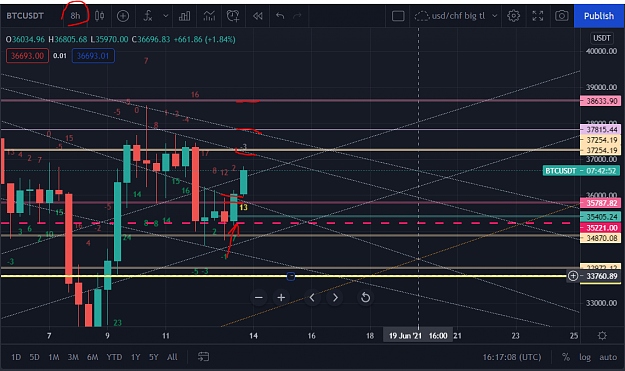Click the BTCUSDT countdown price label

pos(581,171)
